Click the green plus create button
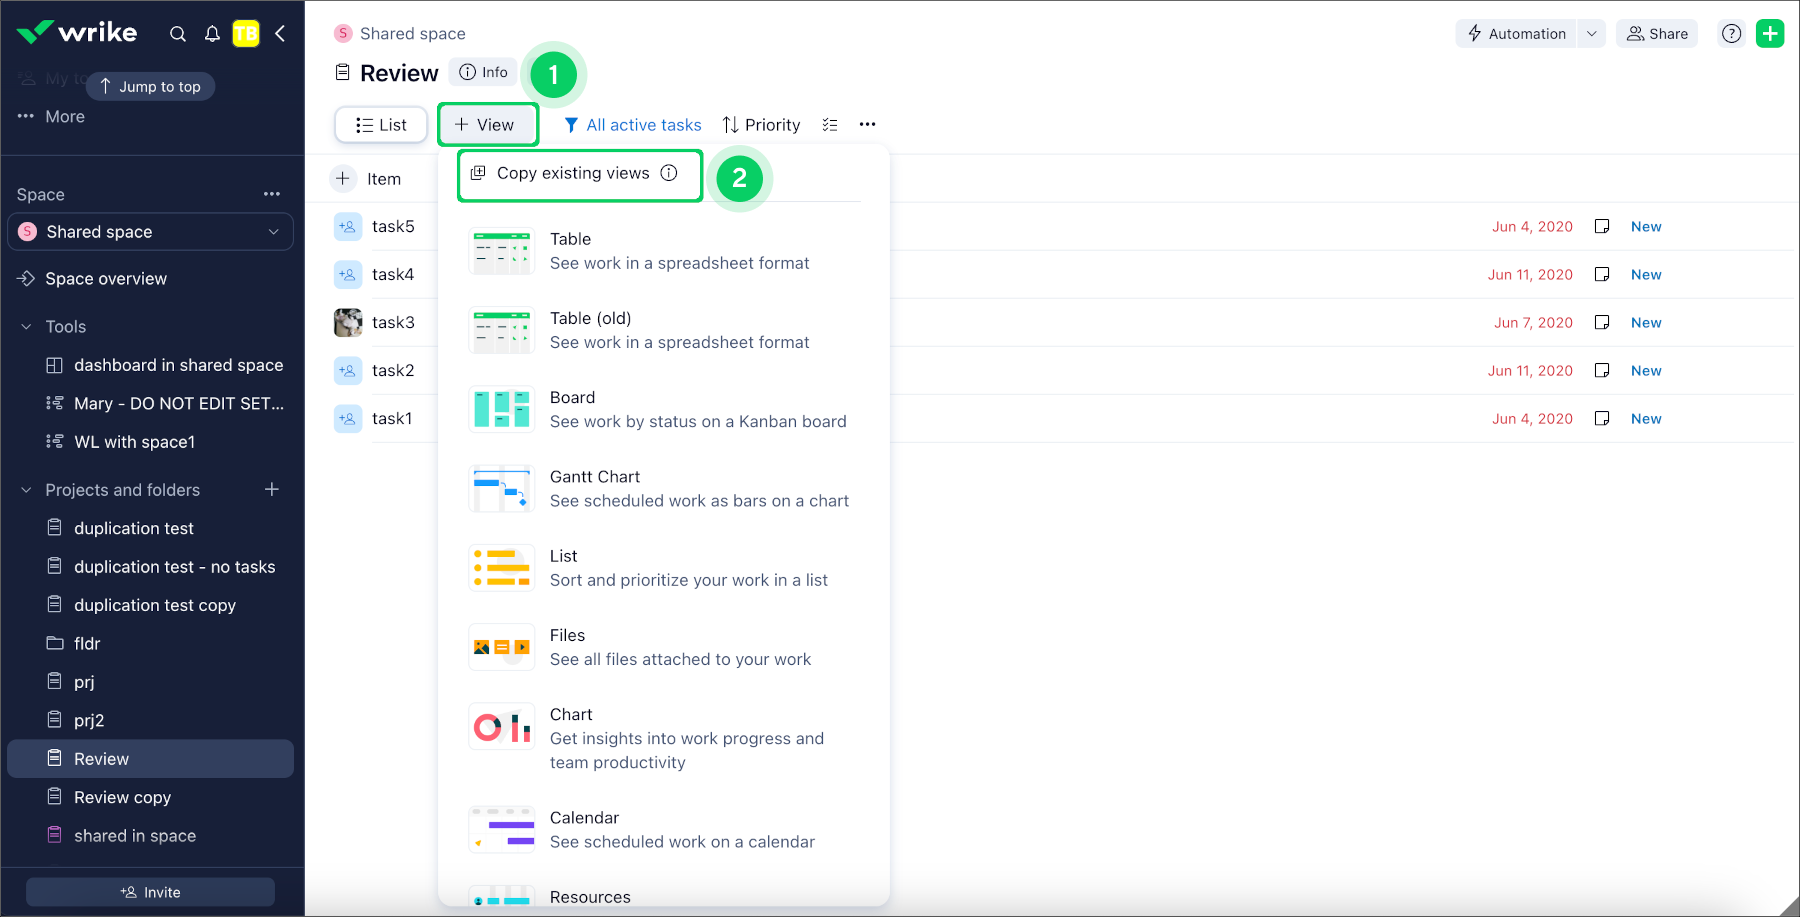Viewport: 1800px width, 917px height. [x=1770, y=34]
